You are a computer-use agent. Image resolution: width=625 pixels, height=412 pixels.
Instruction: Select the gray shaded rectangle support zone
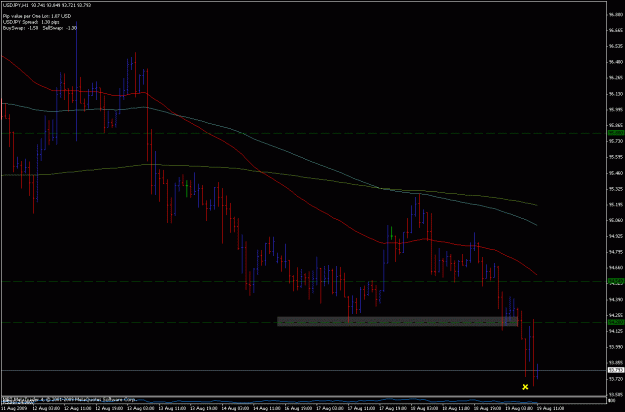397,322
